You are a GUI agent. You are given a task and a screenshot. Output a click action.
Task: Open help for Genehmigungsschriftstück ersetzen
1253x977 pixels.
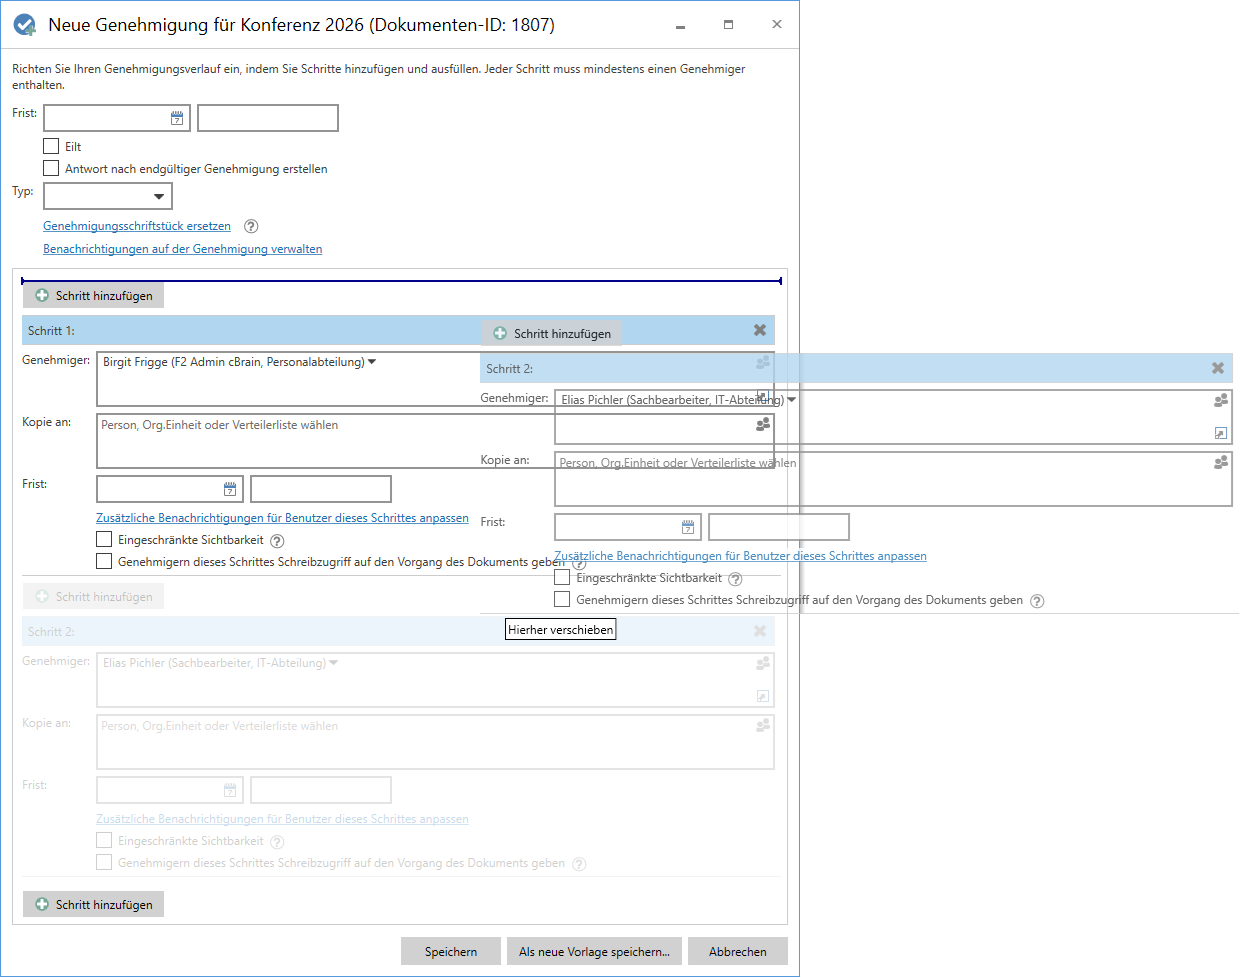pos(250,226)
